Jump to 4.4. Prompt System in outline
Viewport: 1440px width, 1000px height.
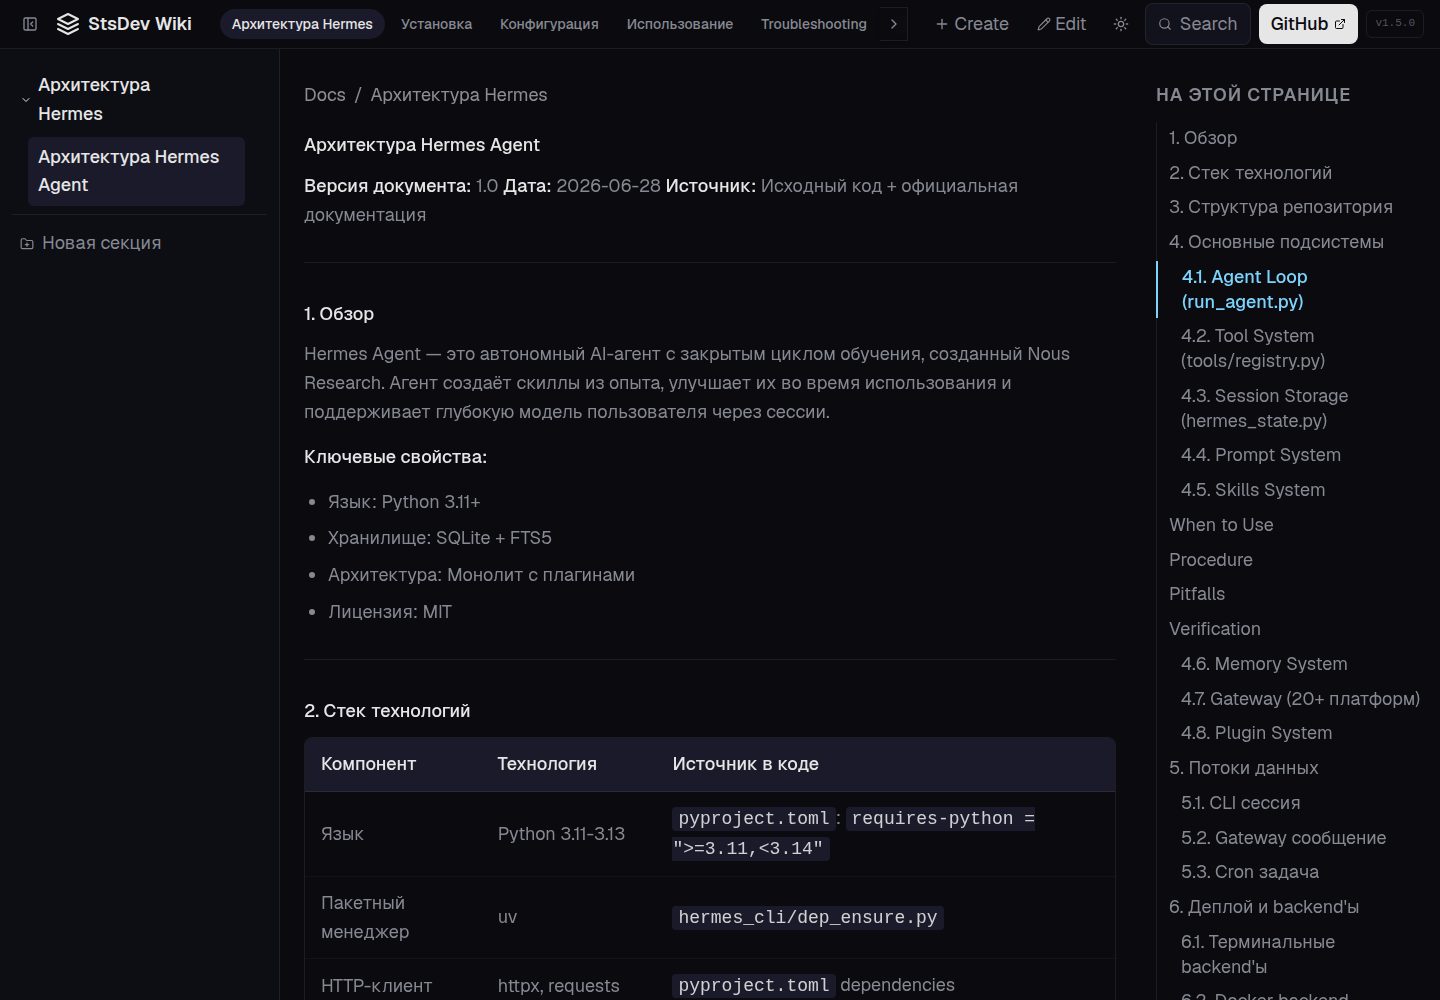point(1261,455)
